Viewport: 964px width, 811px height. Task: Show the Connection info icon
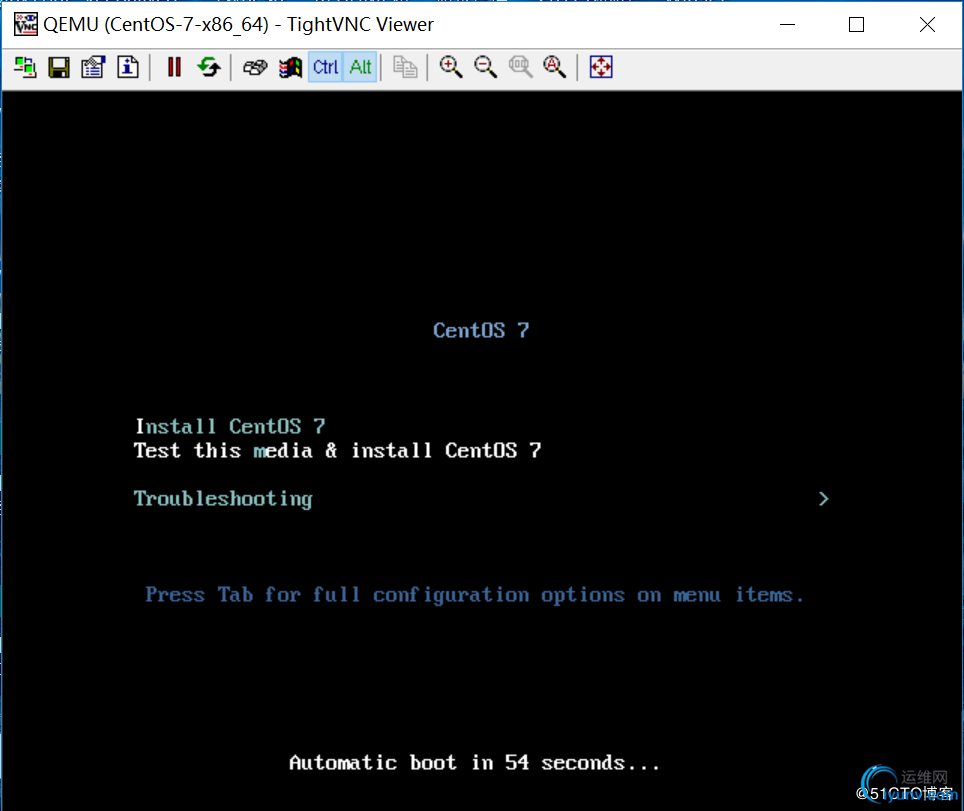point(128,67)
